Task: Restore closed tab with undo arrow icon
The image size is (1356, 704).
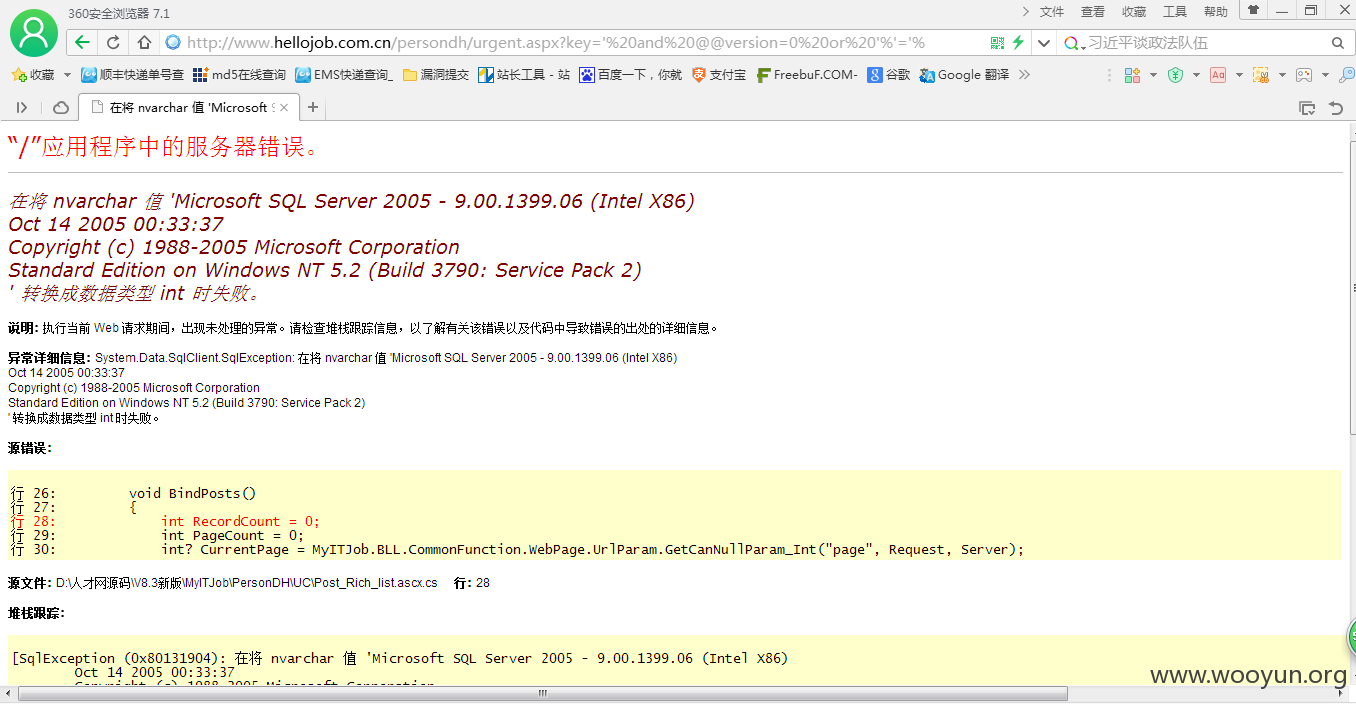Action: [x=1335, y=108]
